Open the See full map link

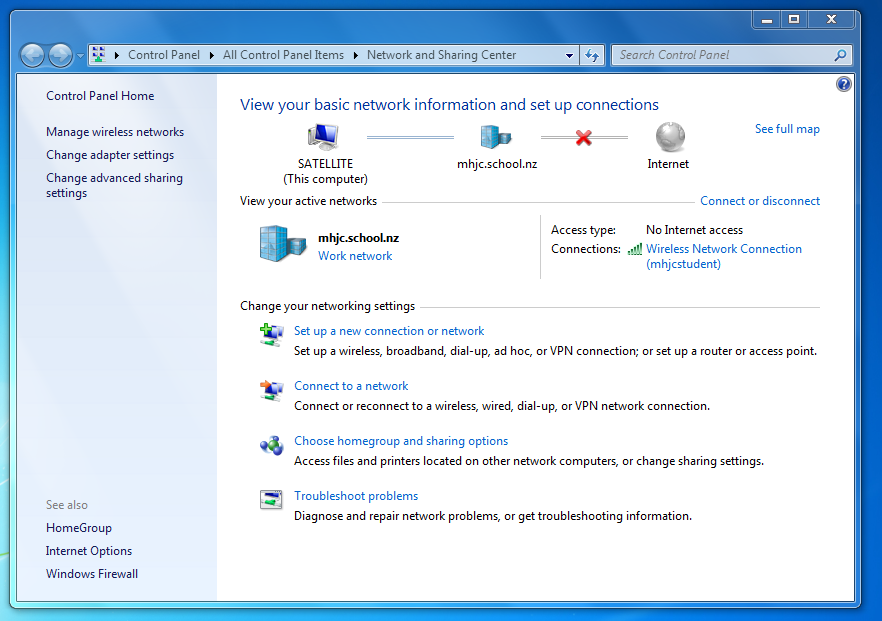click(x=787, y=129)
